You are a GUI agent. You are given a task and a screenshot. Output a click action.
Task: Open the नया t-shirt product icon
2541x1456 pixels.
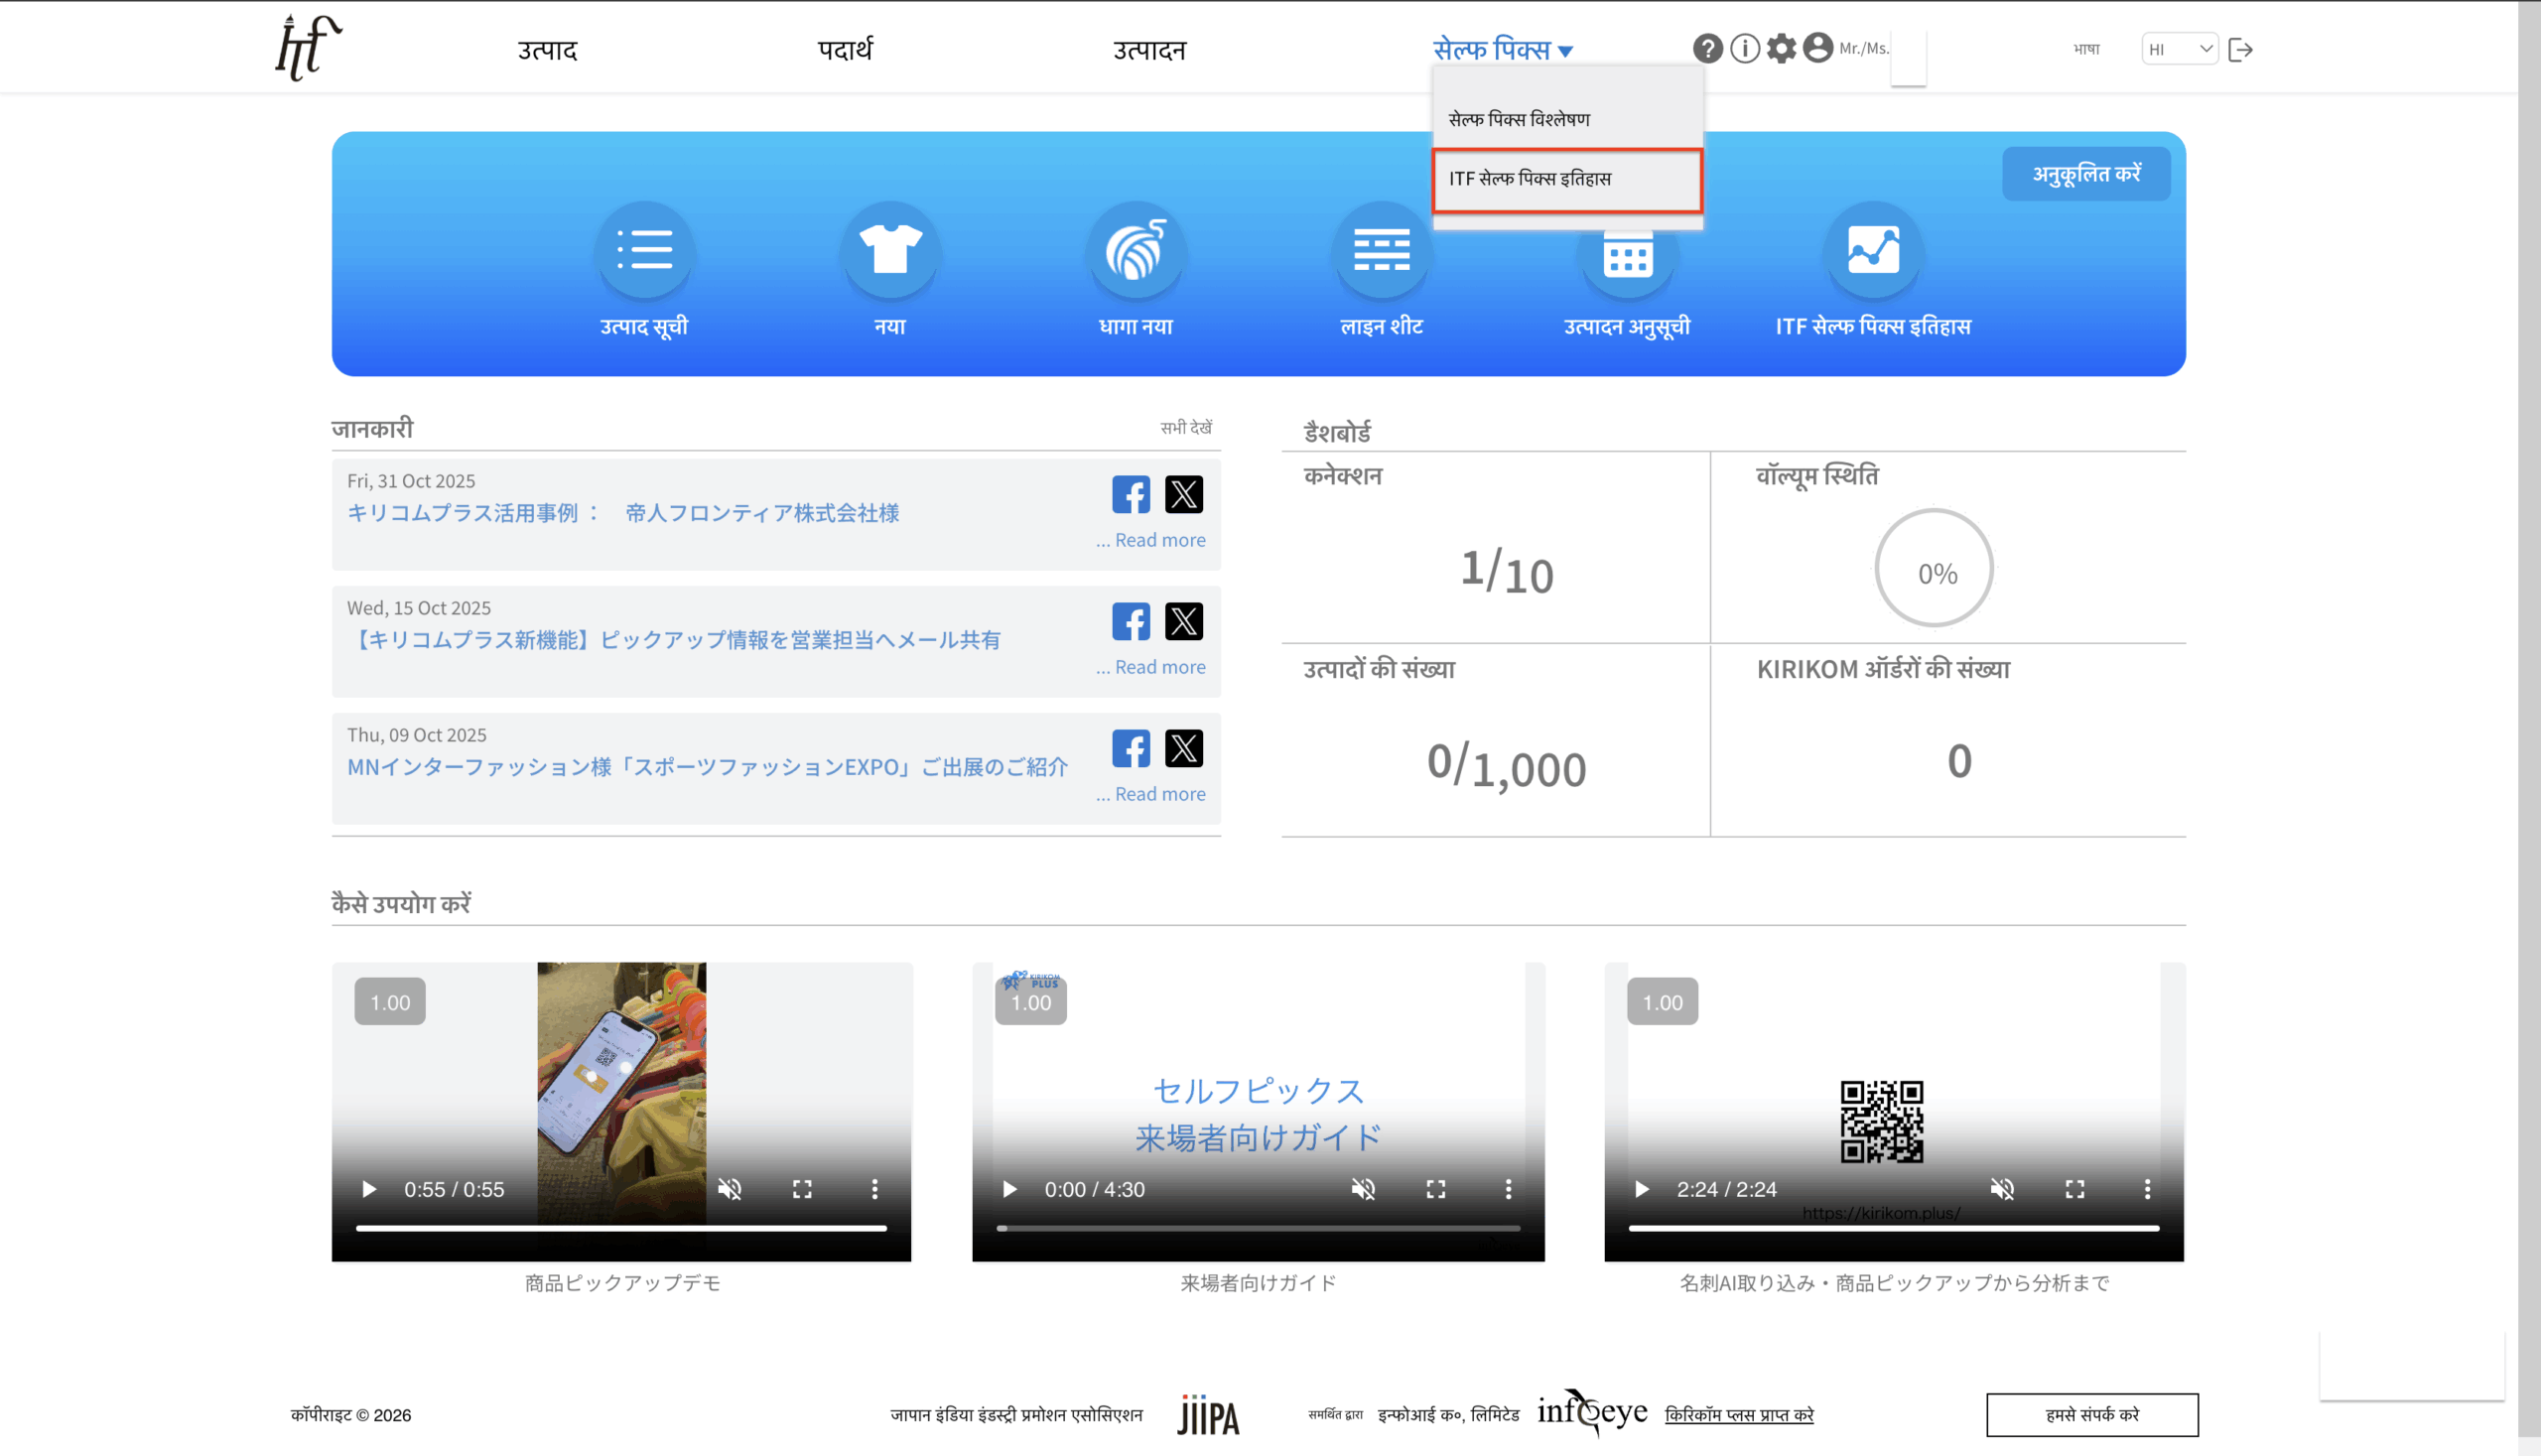click(890, 250)
